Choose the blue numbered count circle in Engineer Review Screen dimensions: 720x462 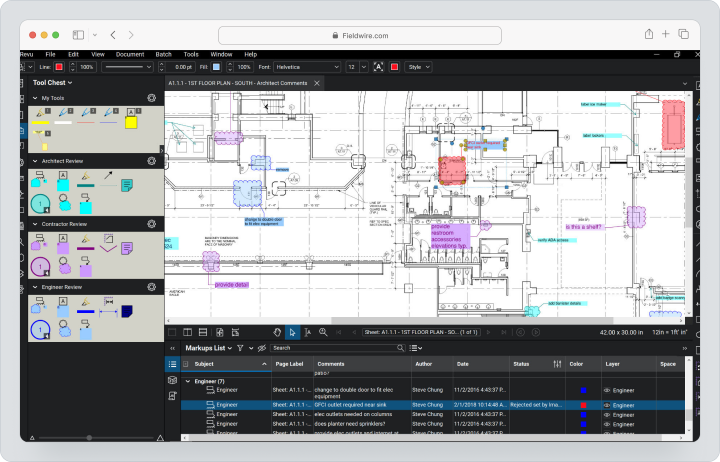[x=40, y=329]
